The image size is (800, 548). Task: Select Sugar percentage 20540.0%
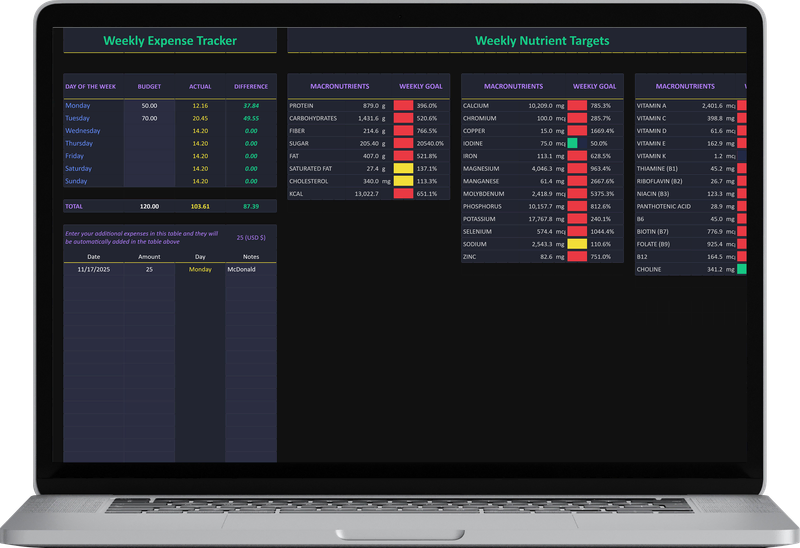pos(430,143)
